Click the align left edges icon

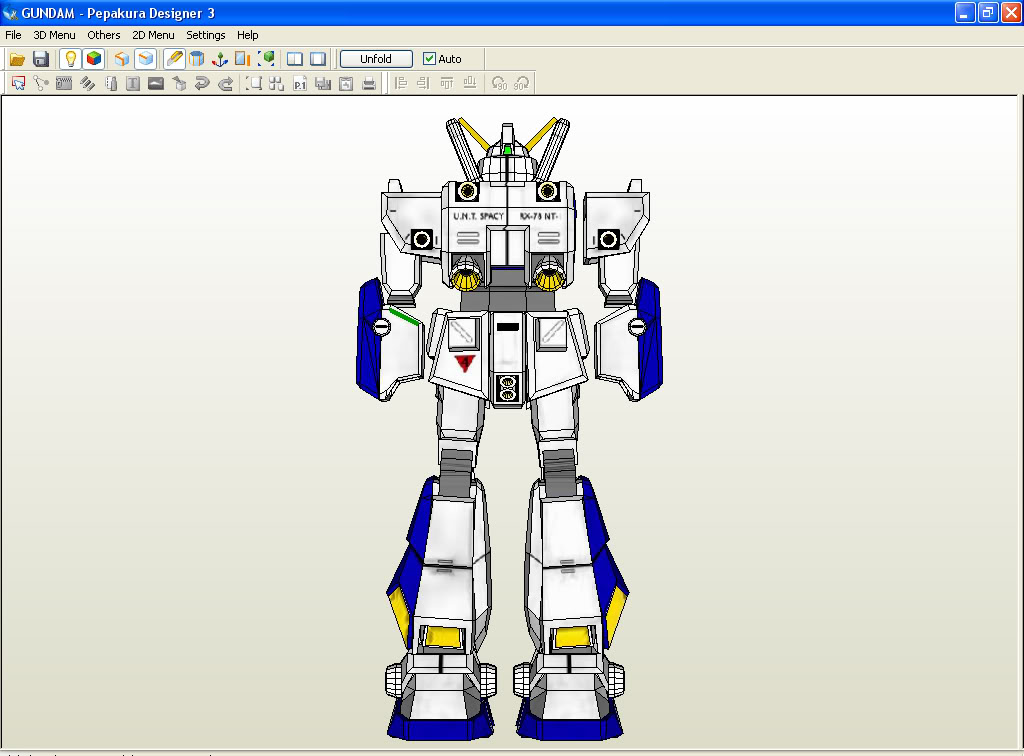(x=401, y=84)
